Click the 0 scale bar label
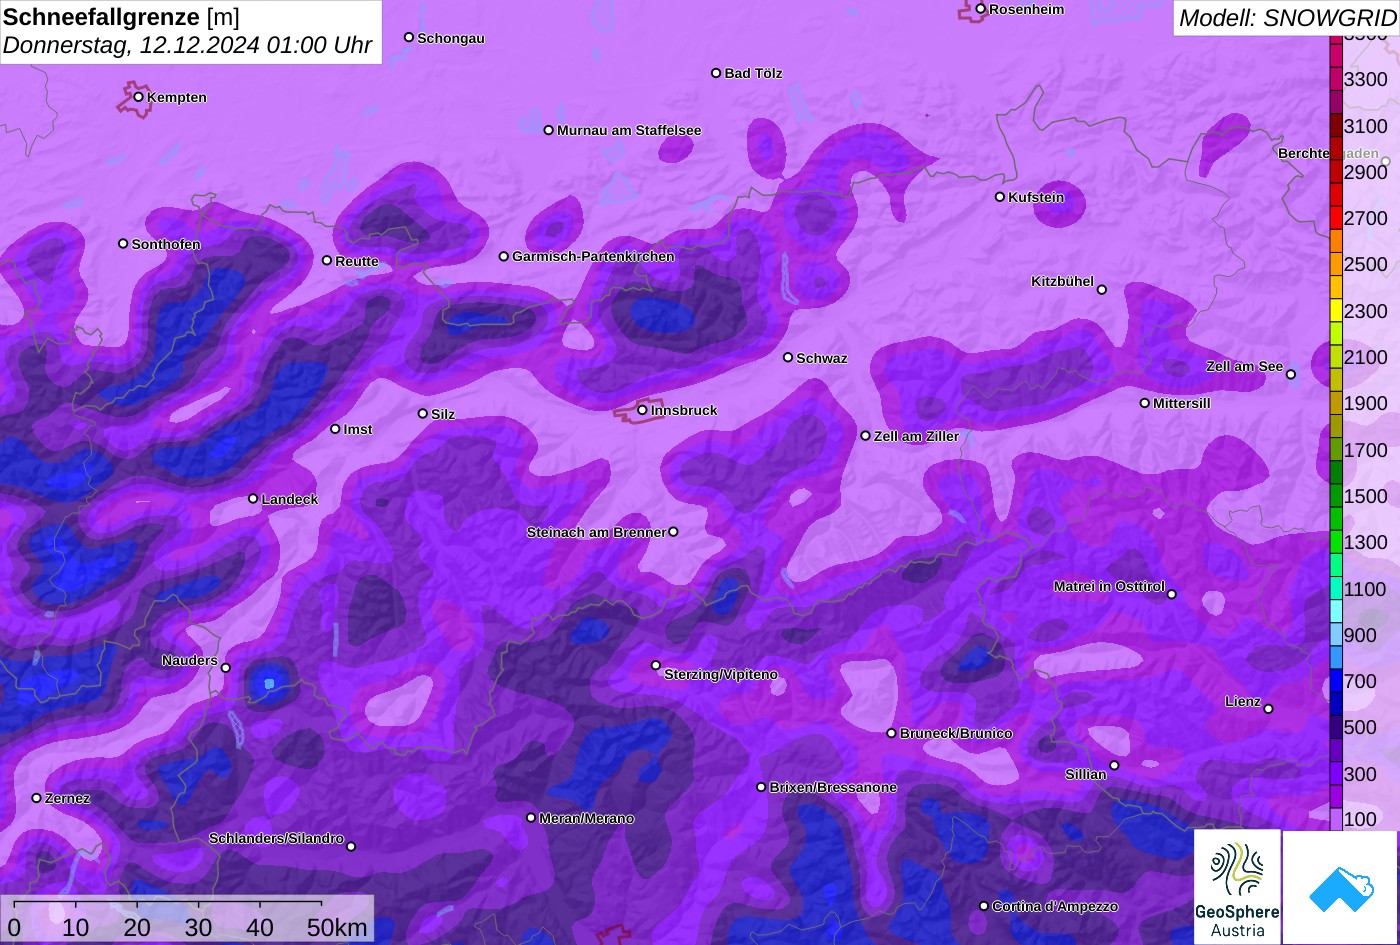The height and width of the screenshot is (945, 1400). (14, 928)
